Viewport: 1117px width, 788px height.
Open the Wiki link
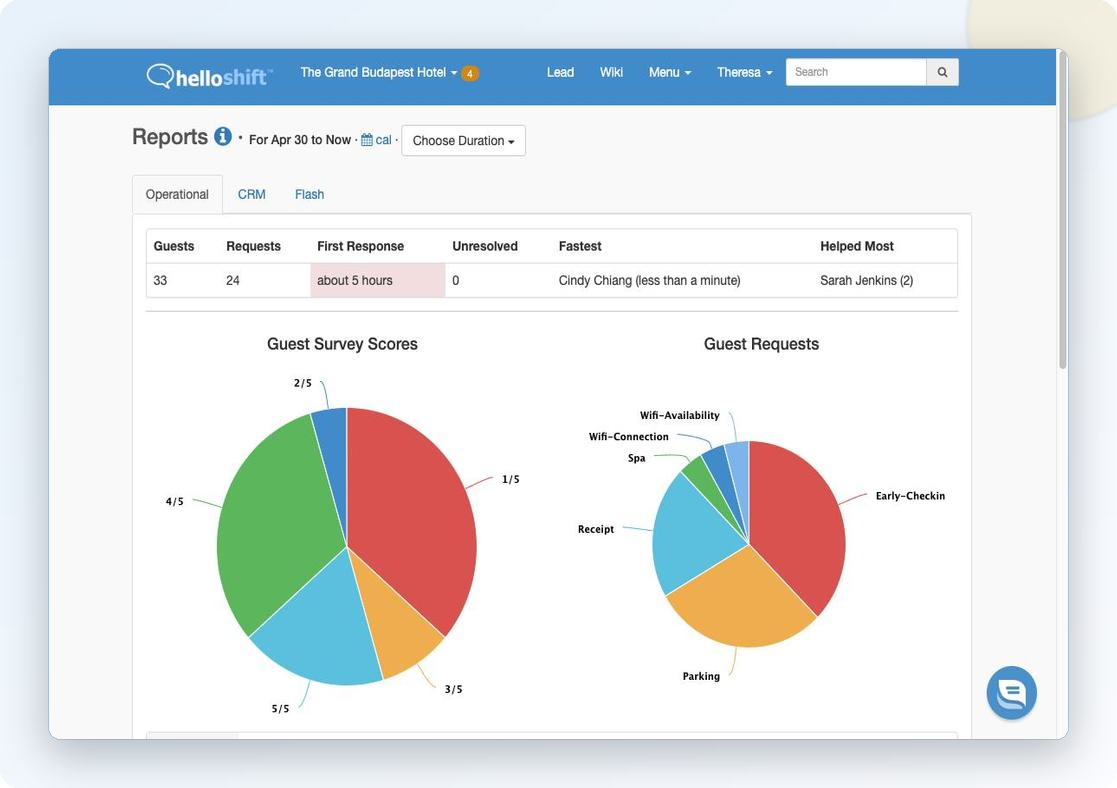[611, 72]
